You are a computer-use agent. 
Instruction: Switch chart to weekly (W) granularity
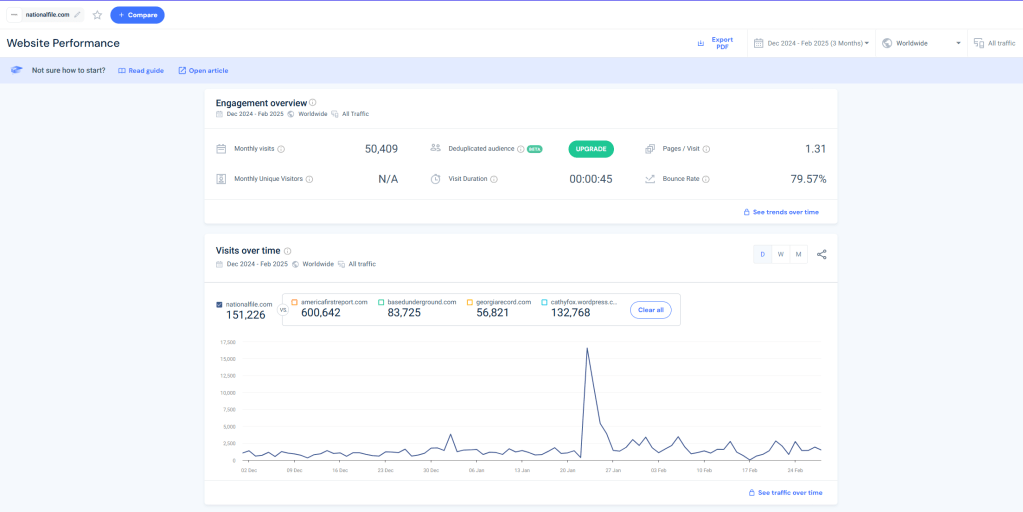coord(781,254)
